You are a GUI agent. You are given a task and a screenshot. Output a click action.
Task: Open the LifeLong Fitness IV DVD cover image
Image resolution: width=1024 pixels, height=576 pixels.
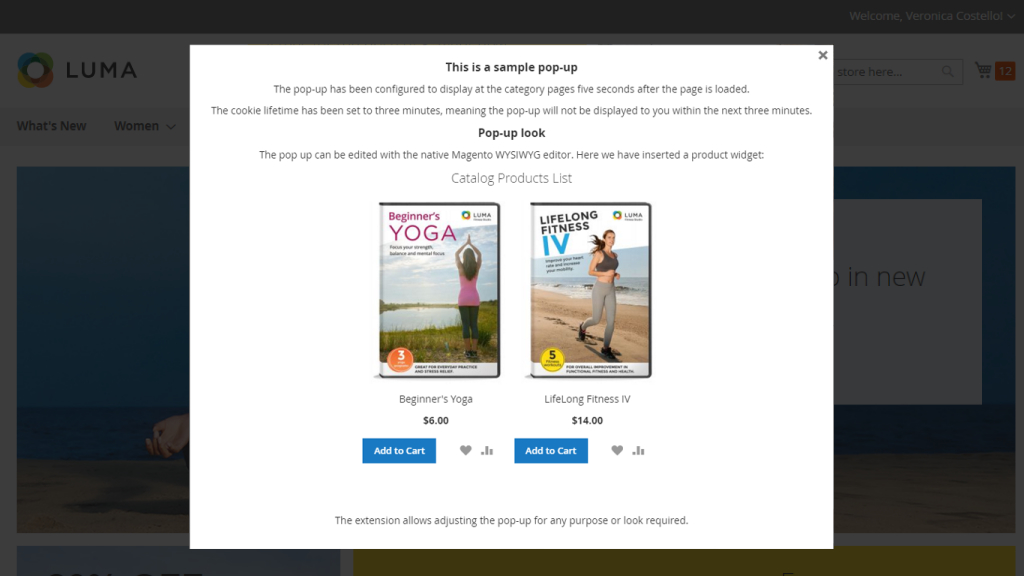pyautogui.click(x=588, y=290)
